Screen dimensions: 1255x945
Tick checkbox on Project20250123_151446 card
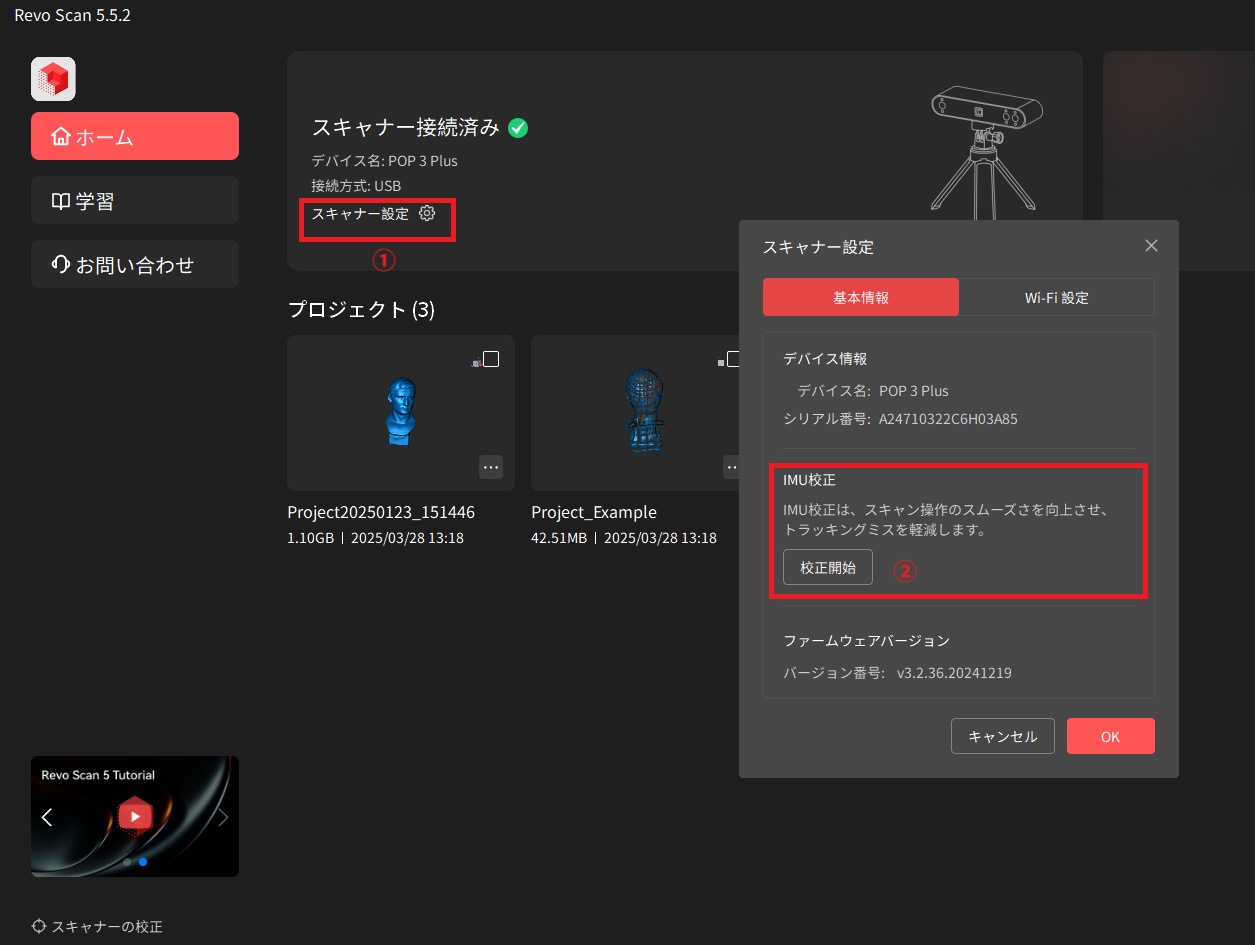[491, 359]
